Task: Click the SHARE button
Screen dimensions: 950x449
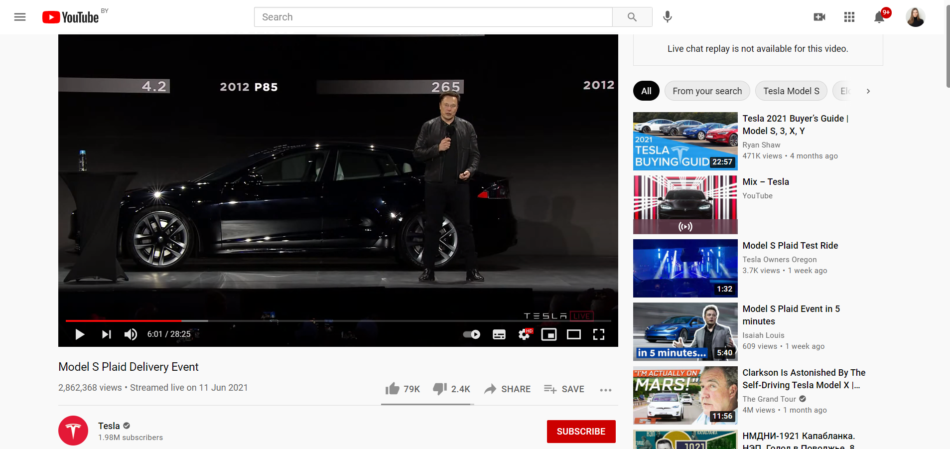Action: (507, 389)
